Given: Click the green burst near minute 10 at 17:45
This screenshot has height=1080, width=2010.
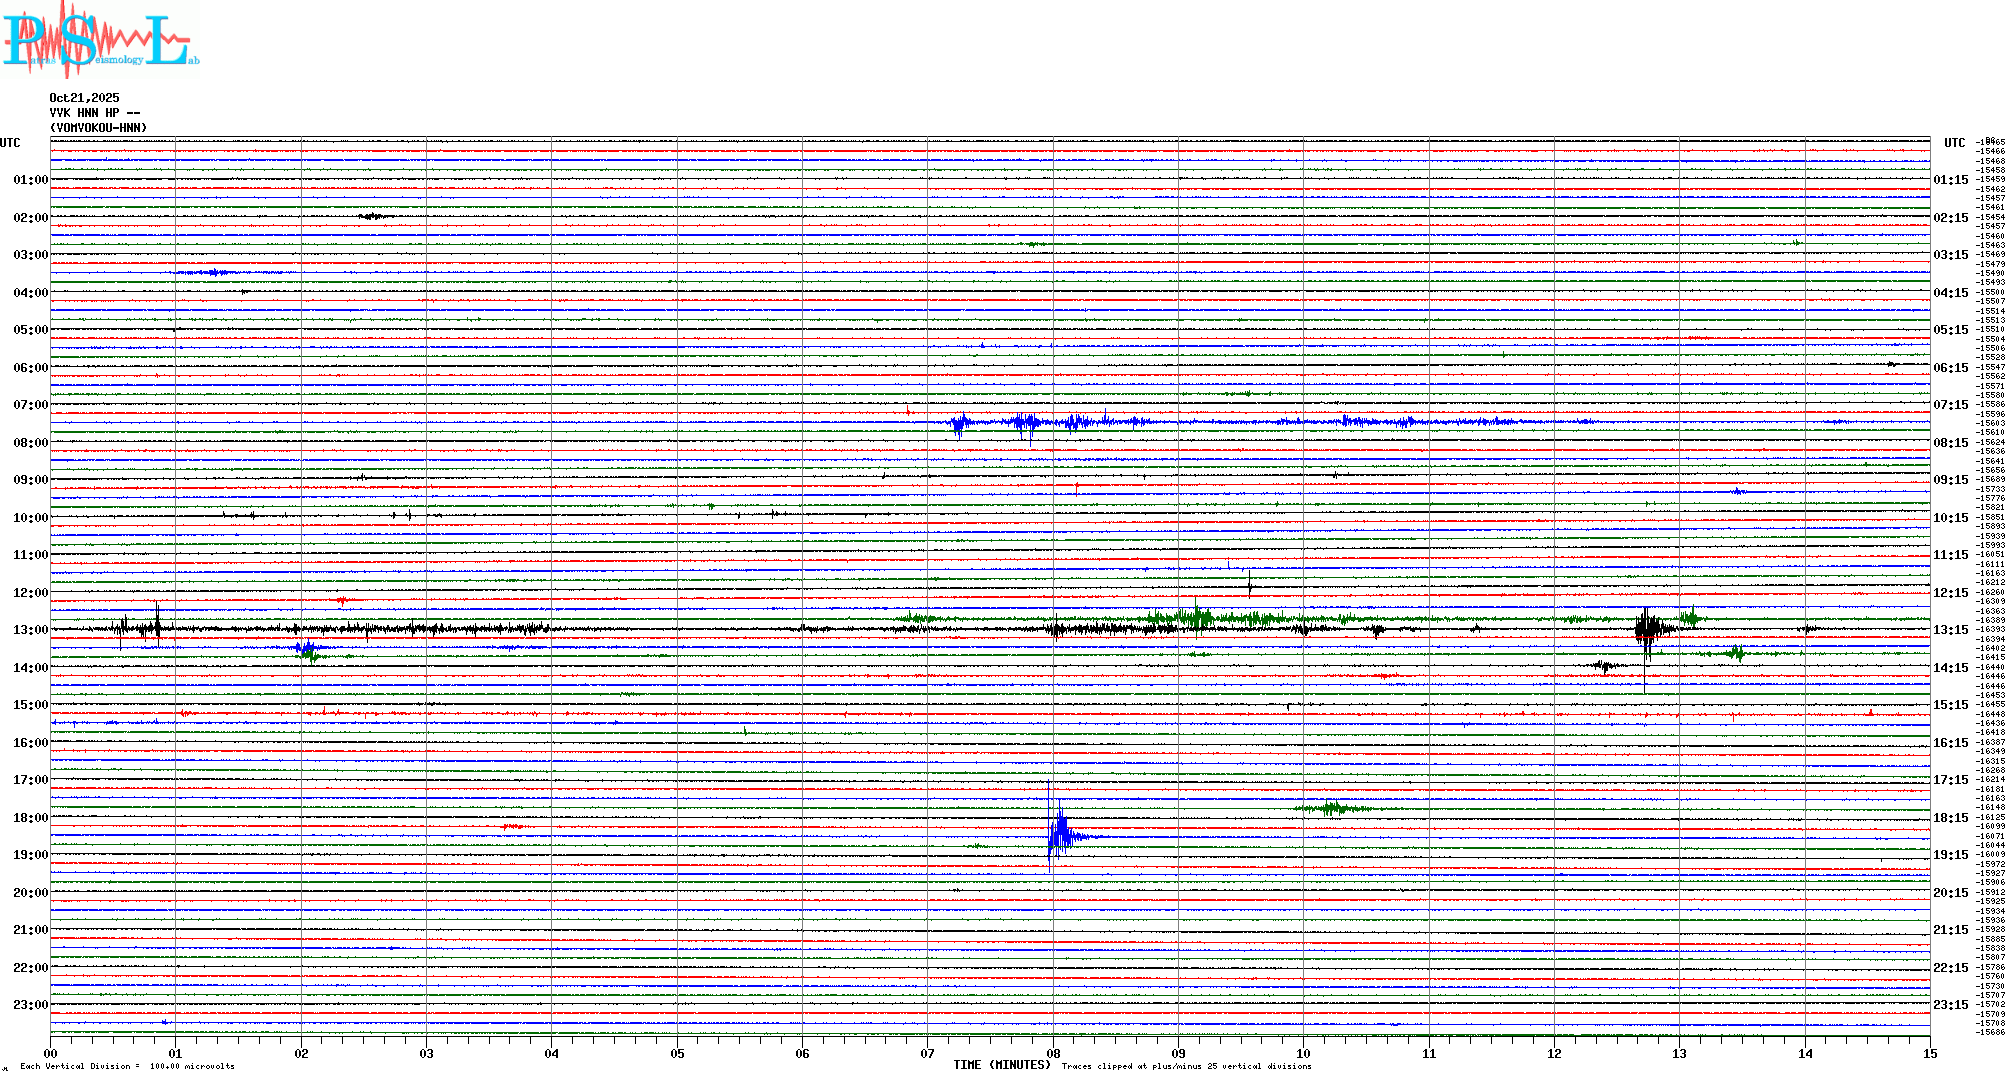Looking at the screenshot, I should (1332, 808).
